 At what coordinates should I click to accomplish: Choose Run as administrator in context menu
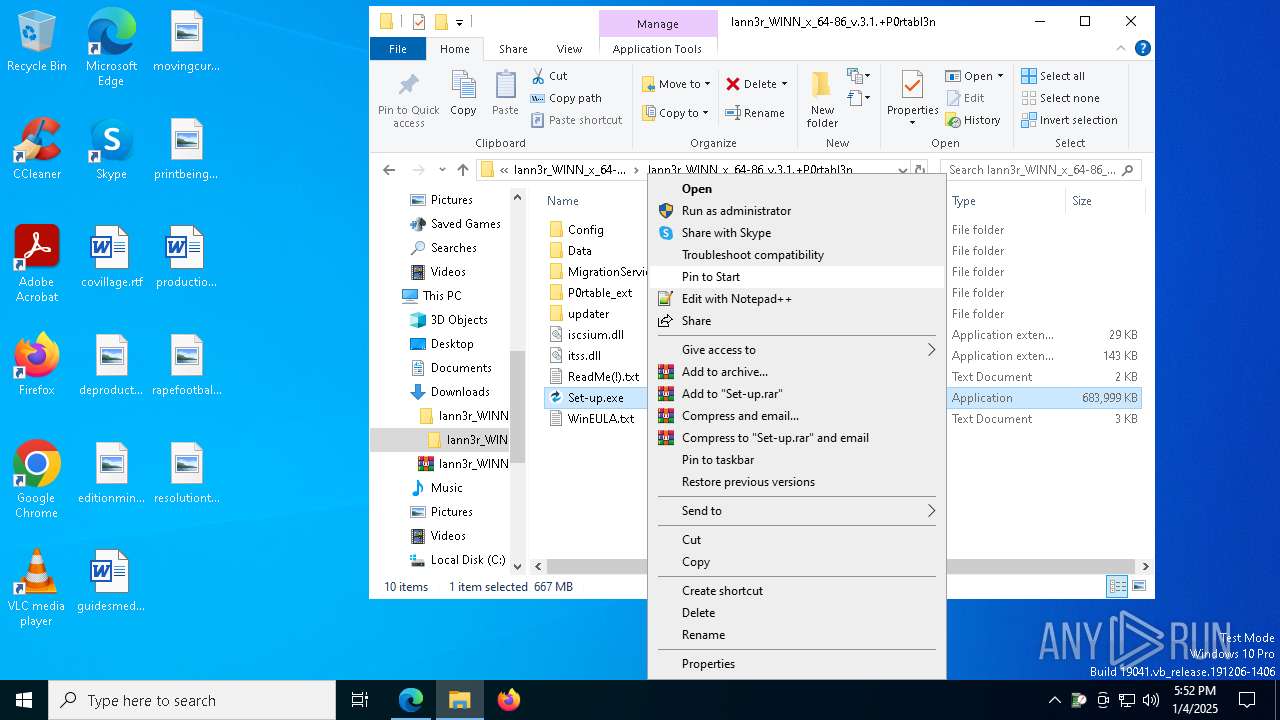(x=797, y=211)
